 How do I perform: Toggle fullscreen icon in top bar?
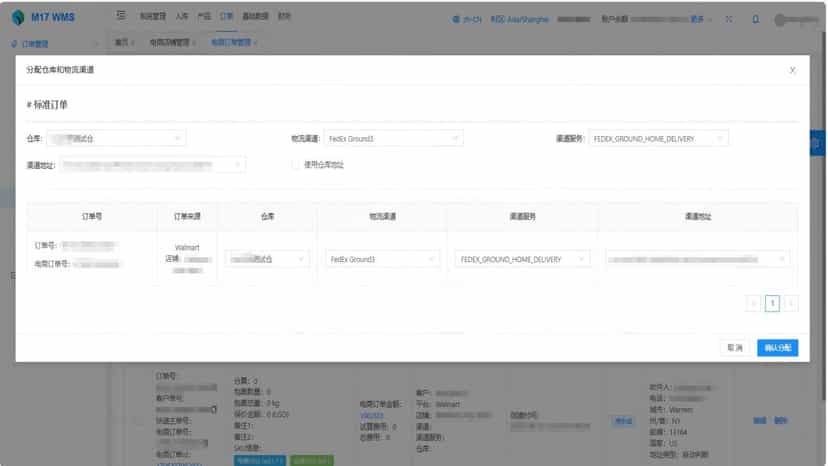tap(729, 20)
